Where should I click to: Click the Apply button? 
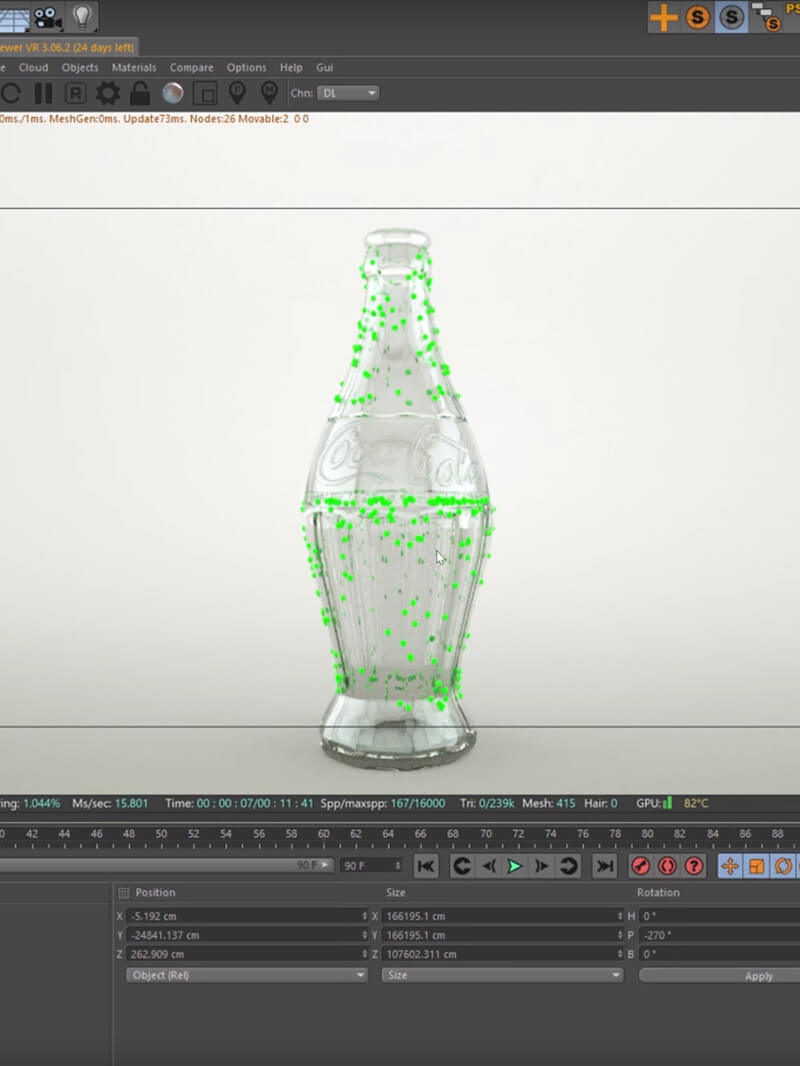pyautogui.click(x=719, y=976)
